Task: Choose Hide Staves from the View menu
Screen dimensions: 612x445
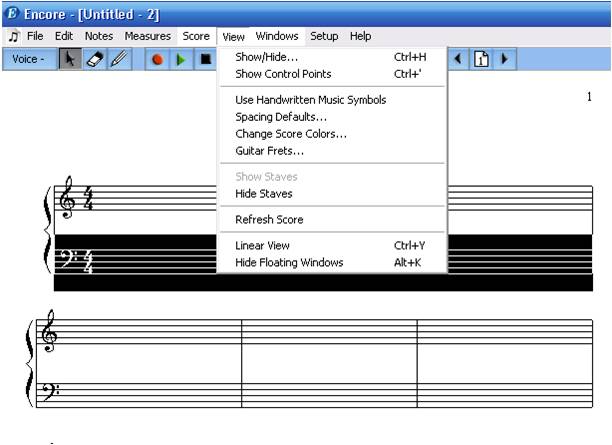Action: point(264,194)
